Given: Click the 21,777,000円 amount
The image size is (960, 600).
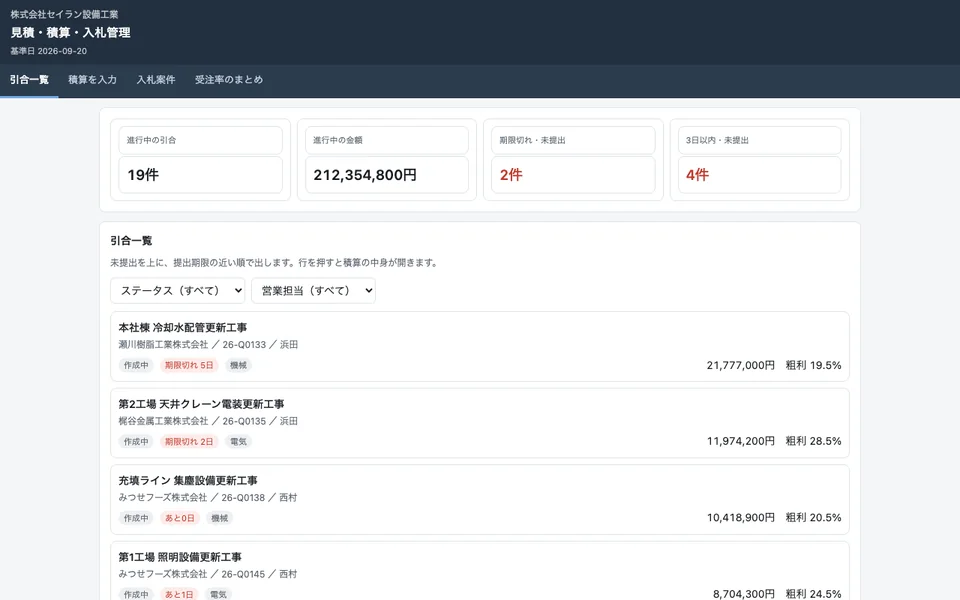Looking at the screenshot, I should point(741,366).
